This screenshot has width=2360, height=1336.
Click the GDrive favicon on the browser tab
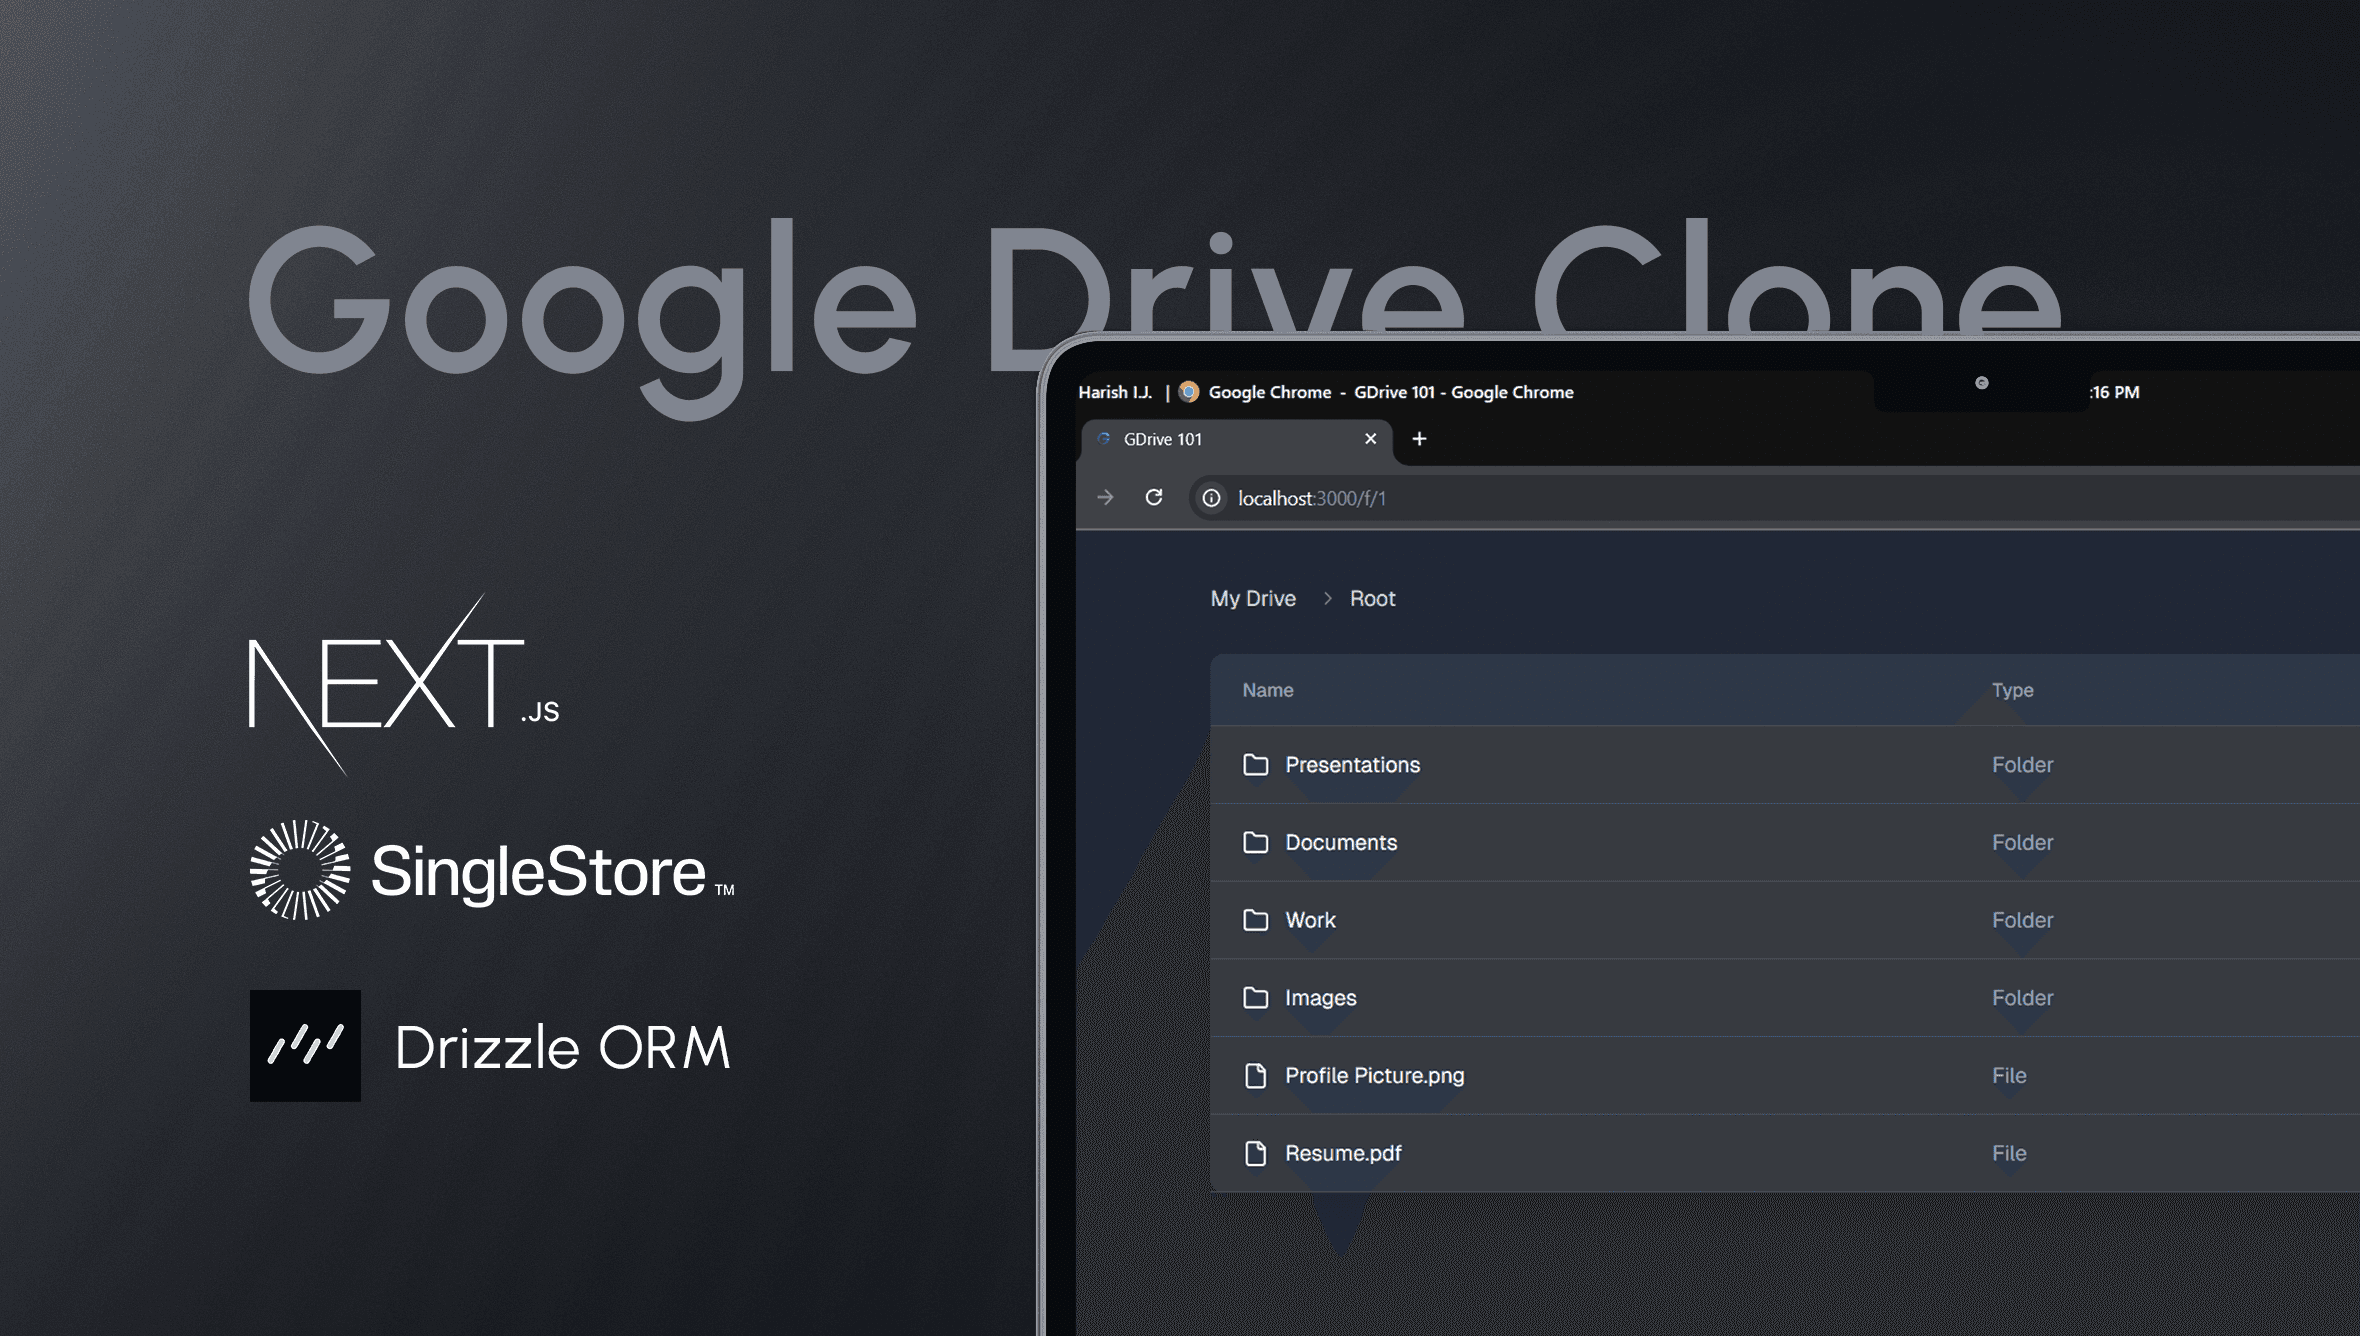pos(1104,439)
